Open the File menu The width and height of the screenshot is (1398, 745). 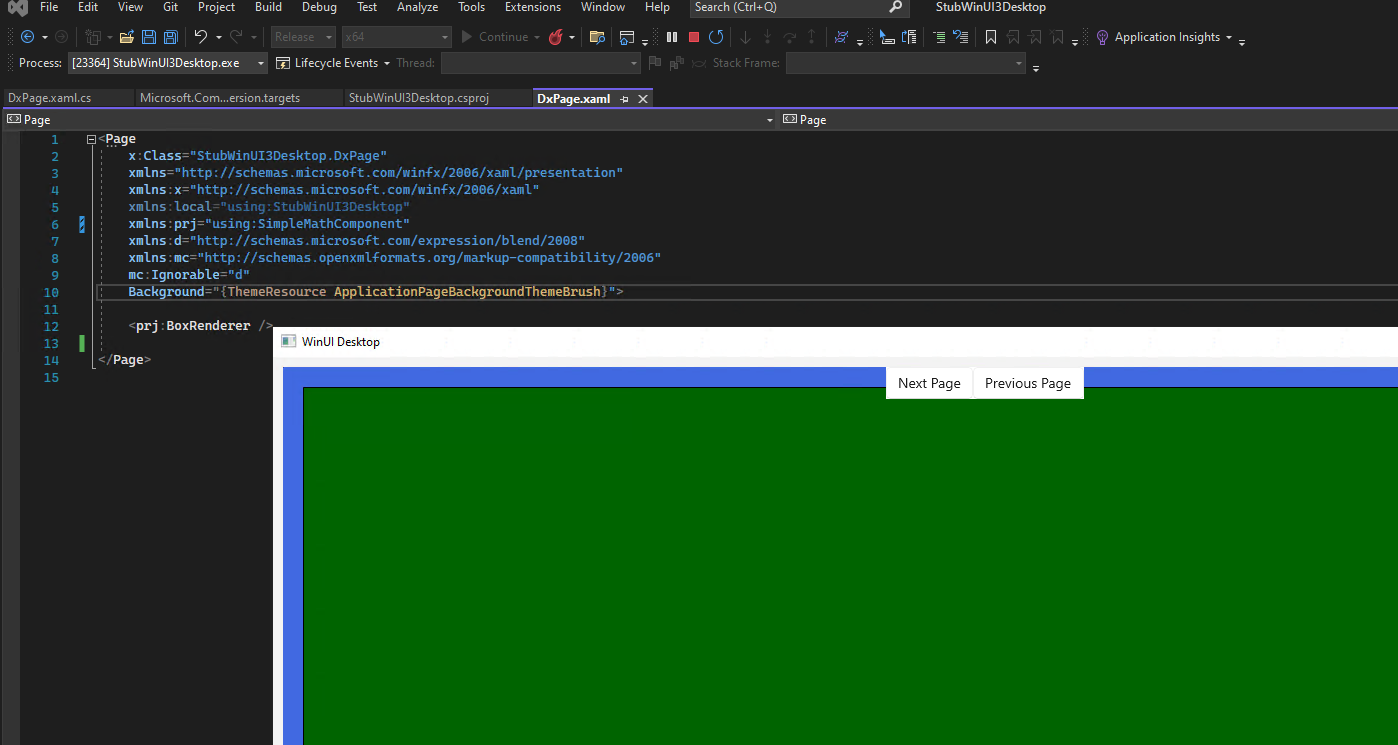pyautogui.click(x=49, y=7)
